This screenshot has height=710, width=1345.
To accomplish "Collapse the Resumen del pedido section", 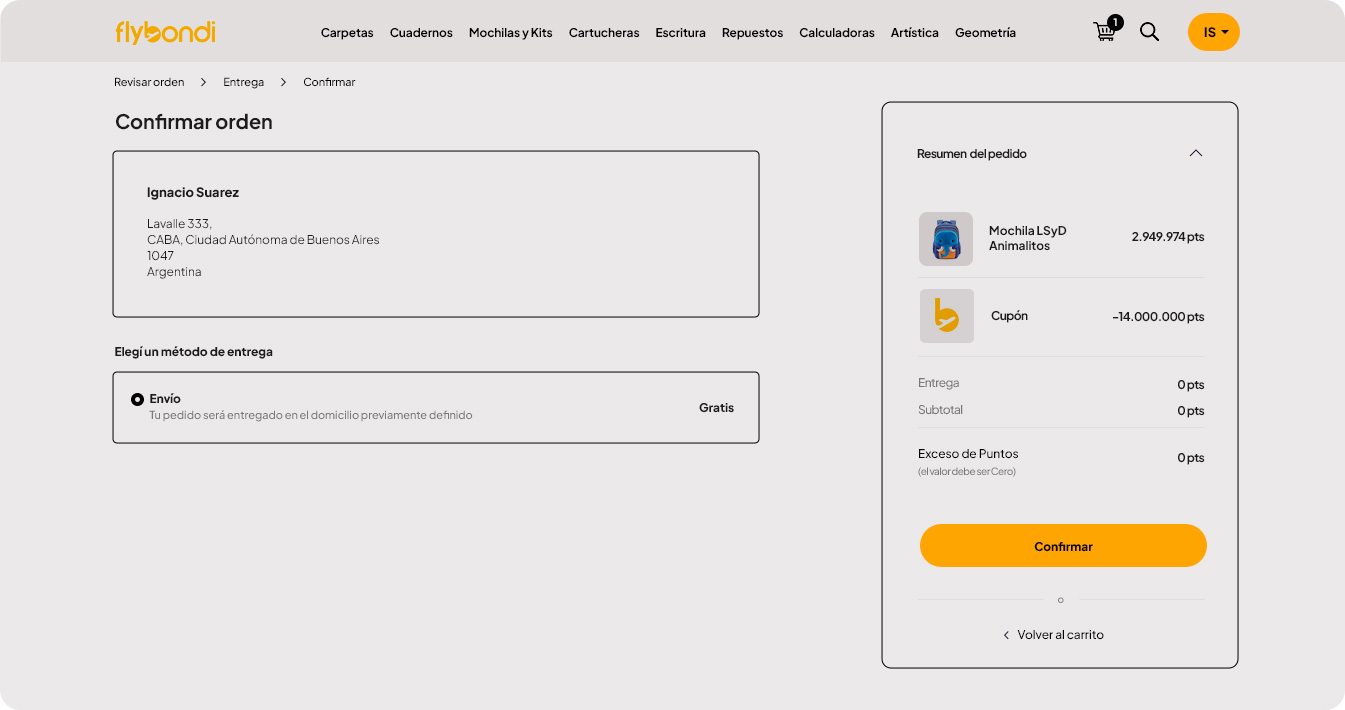I will pyautogui.click(x=1195, y=153).
